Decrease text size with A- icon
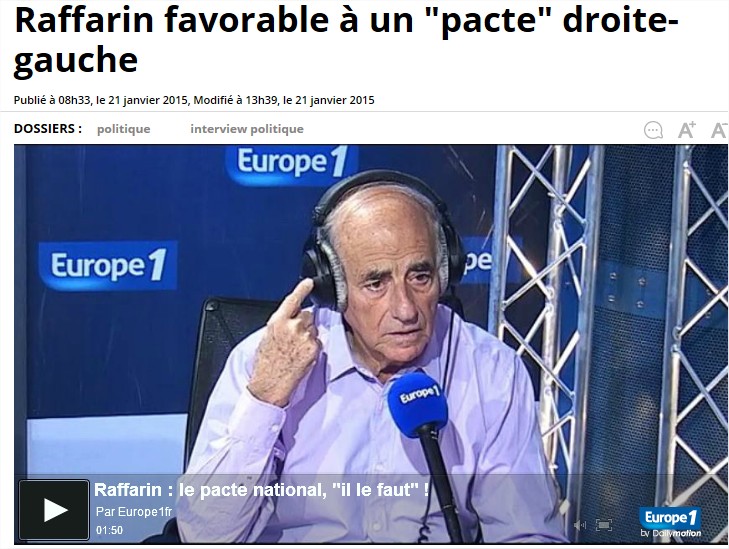The height and width of the screenshot is (549, 729). point(720,130)
